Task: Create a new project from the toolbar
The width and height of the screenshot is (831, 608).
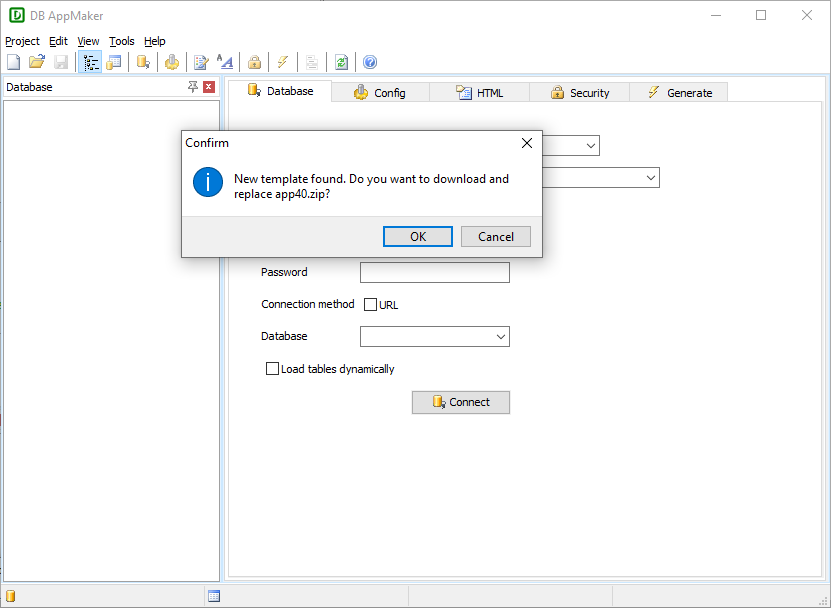Action: pyautogui.click(x=14, y=62)
